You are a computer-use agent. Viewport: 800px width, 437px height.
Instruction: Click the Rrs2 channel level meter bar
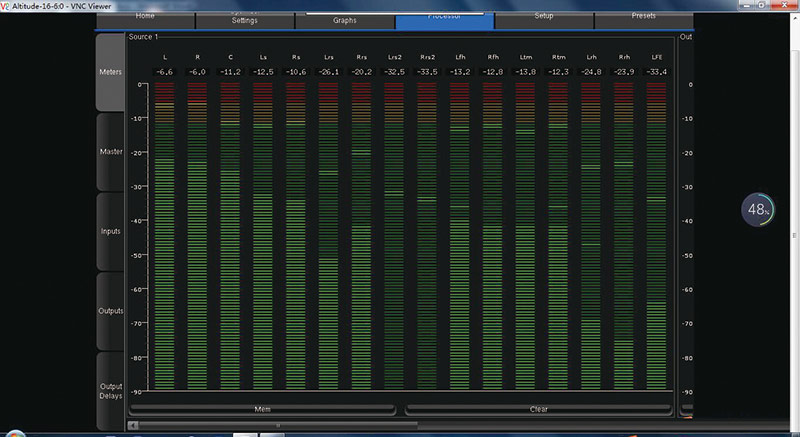(427, 237)
